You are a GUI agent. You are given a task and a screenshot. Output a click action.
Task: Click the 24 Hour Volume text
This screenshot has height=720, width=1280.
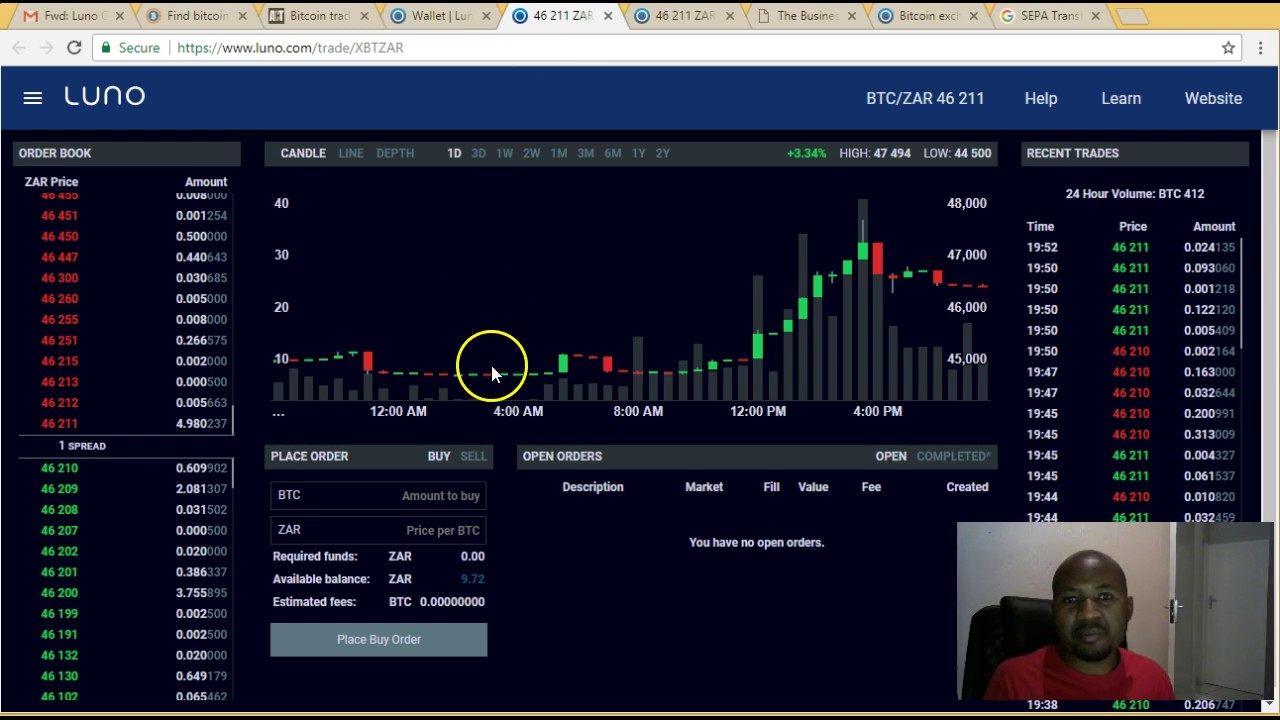[x=1135, y=194]
